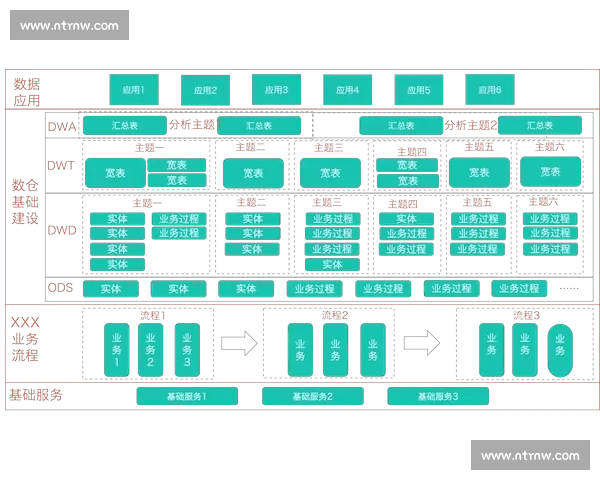The width and height of the screenshot is (600, 480).
Task: Select the ODS row label
Action: pyautogui.click(x=61, y=288)
